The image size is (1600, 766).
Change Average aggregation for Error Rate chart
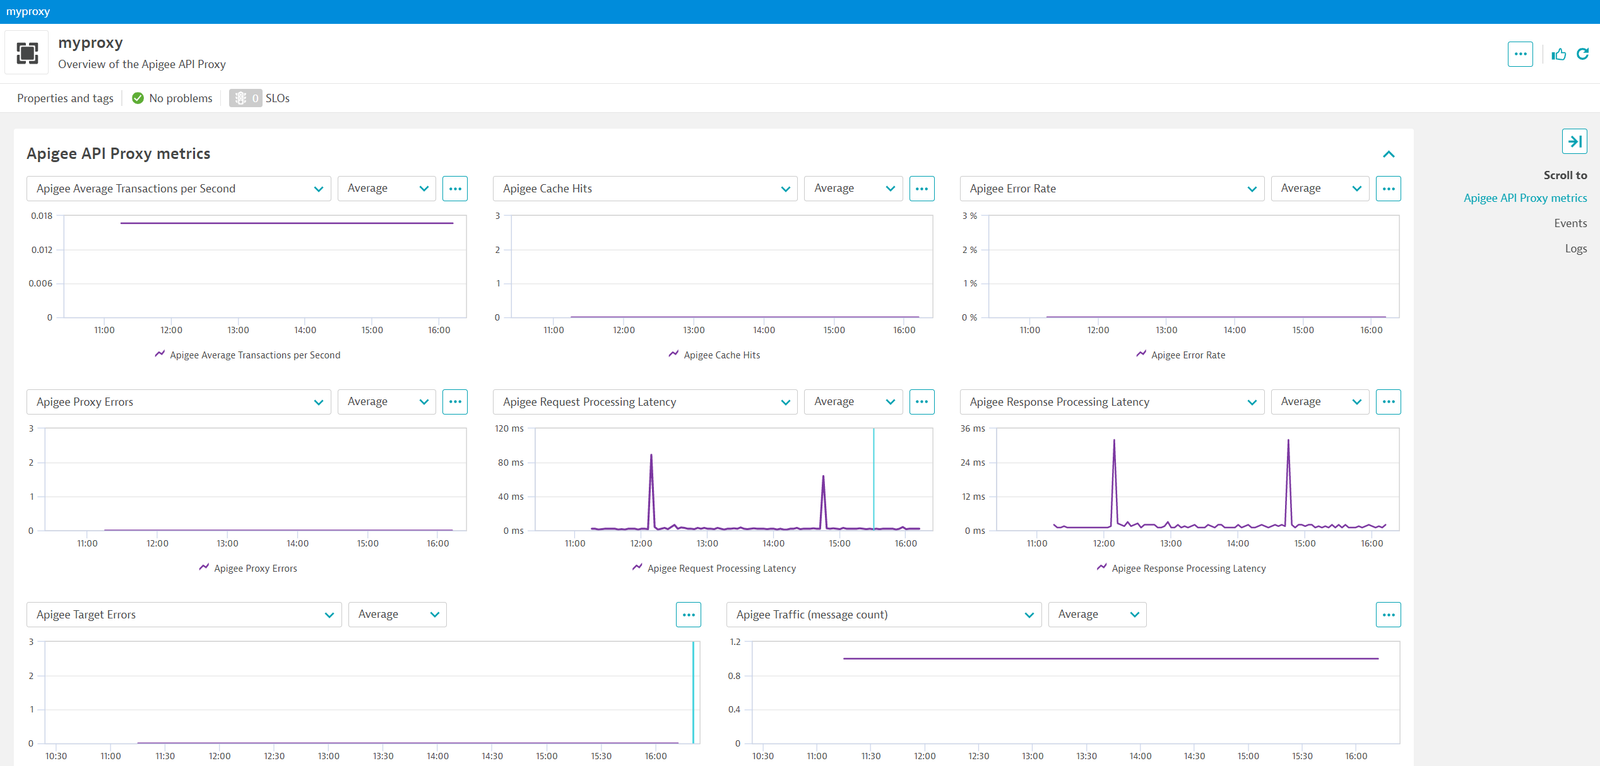point(1320,188)
